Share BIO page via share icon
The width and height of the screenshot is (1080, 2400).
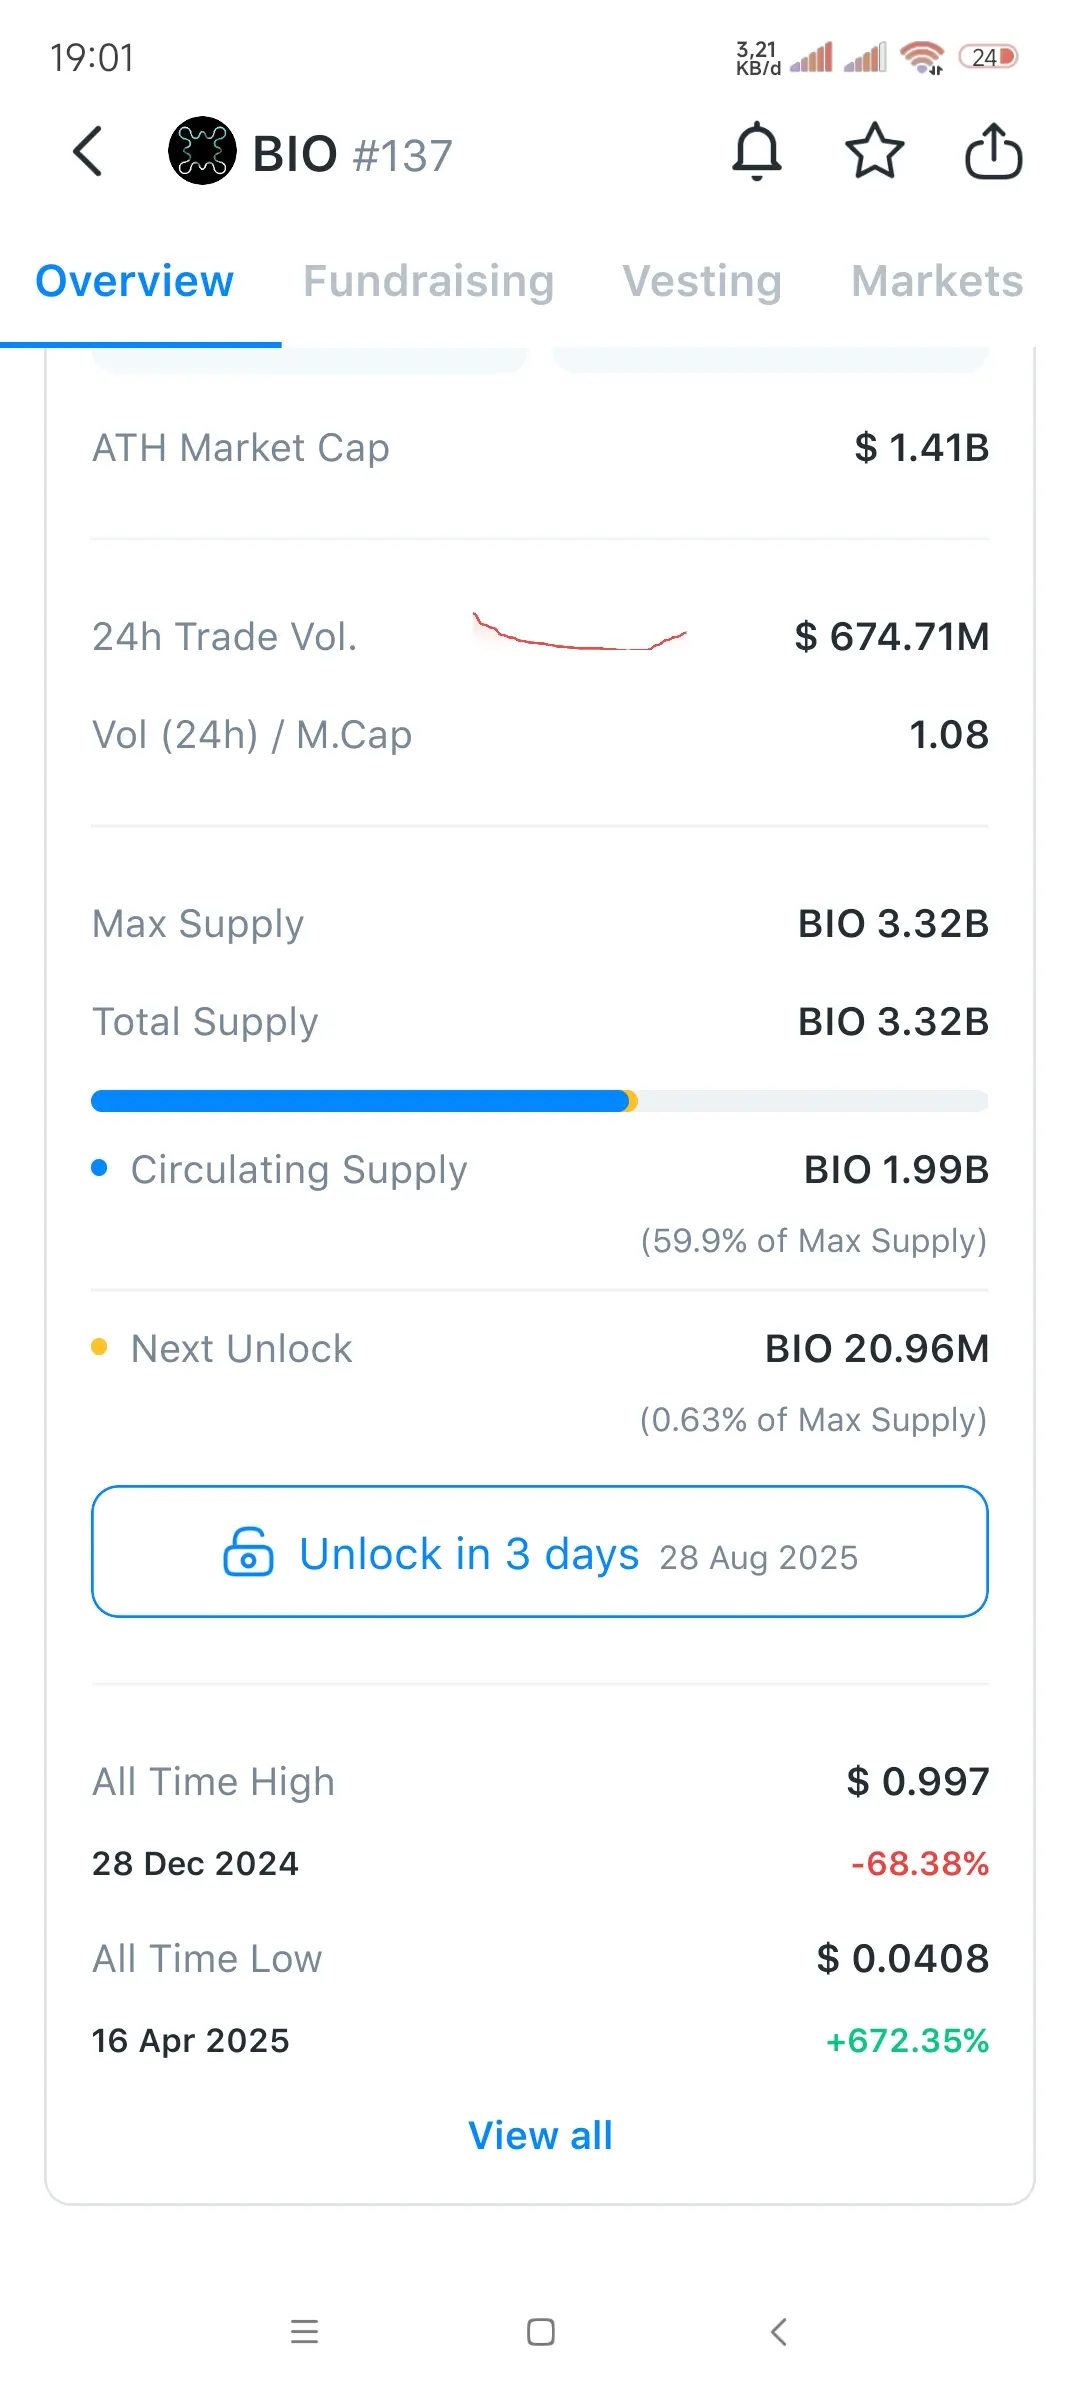pyautogui.click(x=993, y=151)
